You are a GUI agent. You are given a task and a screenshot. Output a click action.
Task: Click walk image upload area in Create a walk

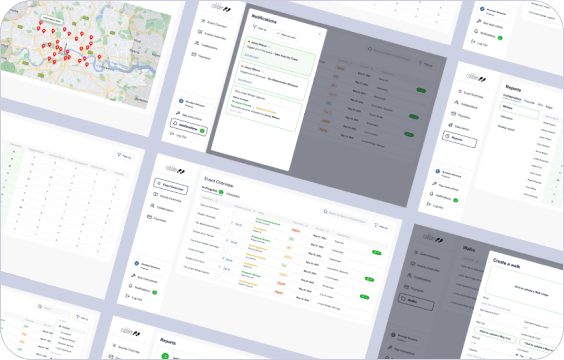(x=525, y=290)
